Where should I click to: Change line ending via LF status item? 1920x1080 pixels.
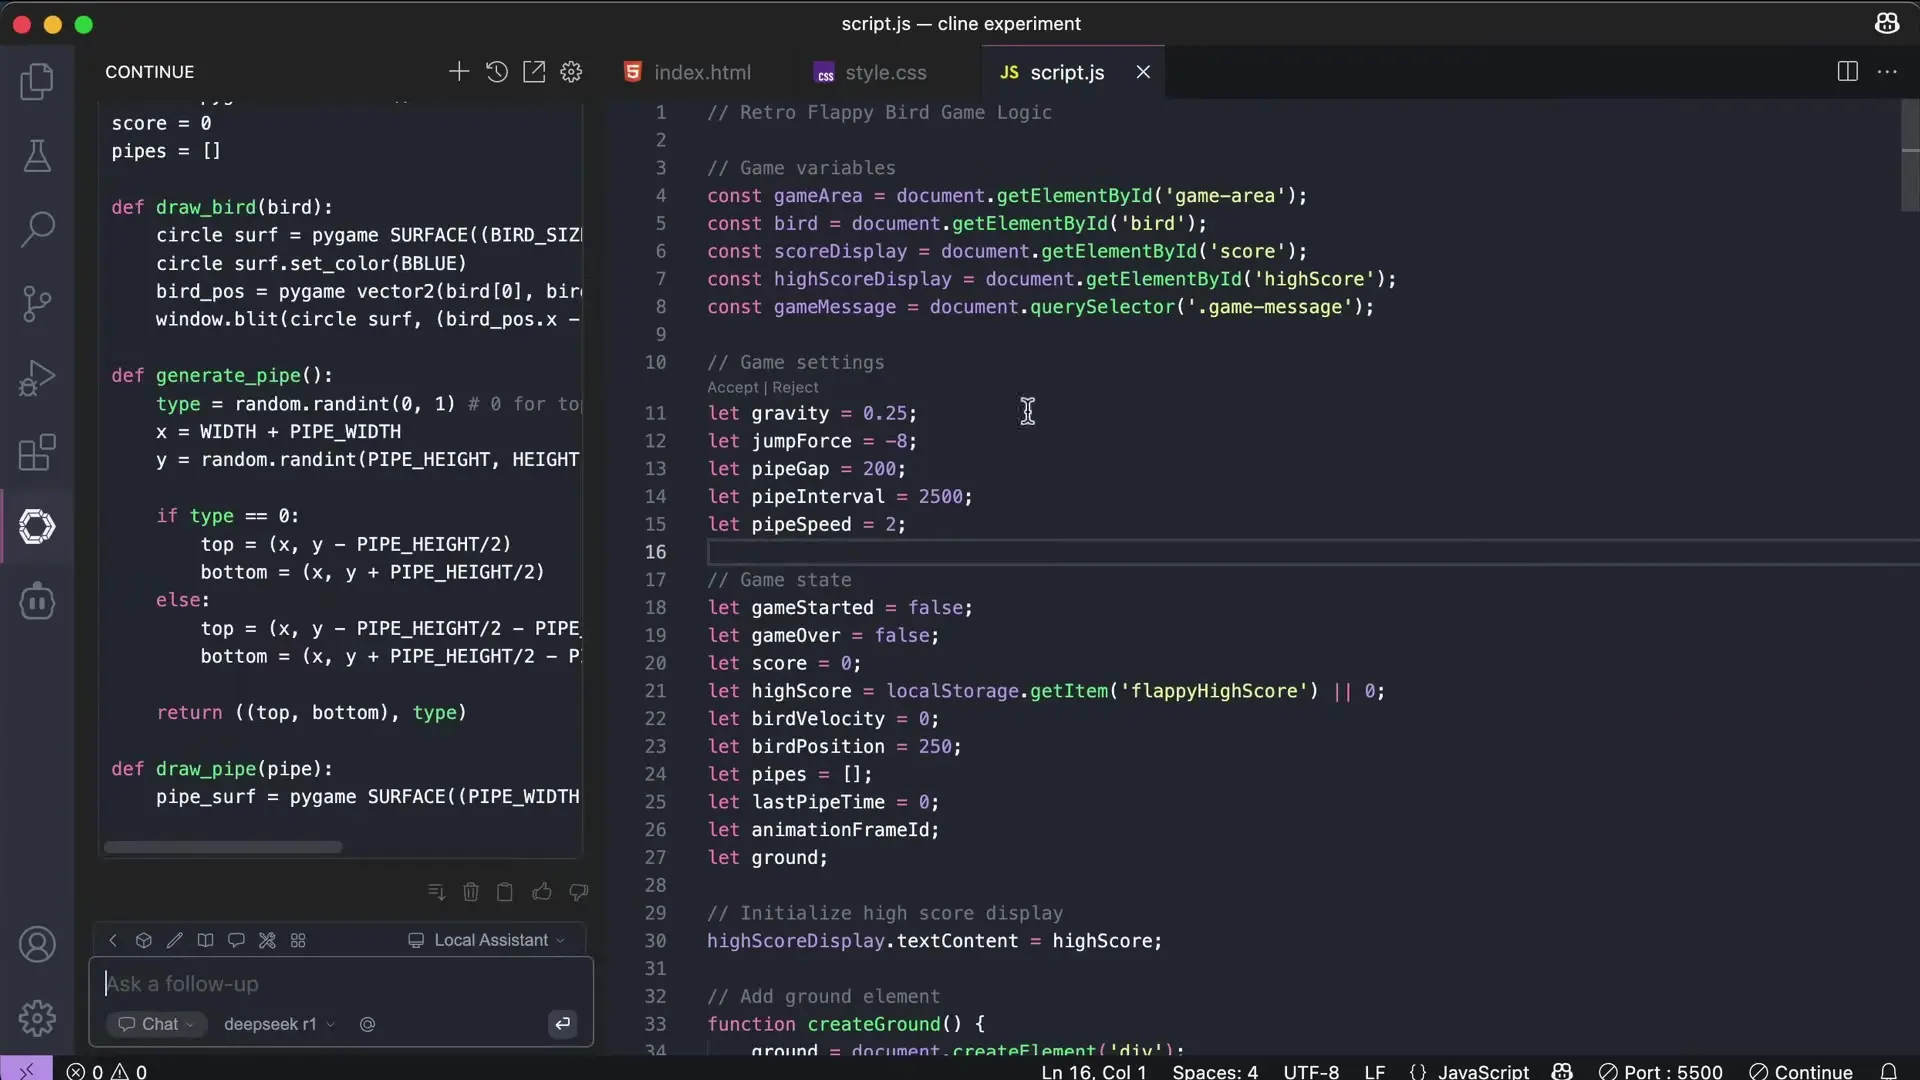1375,1071
